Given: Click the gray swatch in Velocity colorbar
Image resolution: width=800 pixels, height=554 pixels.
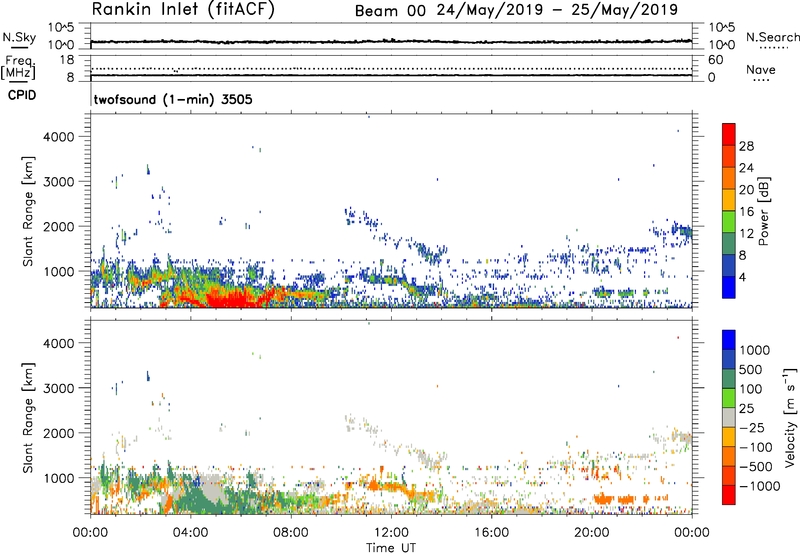Looking at the screenshot, I should coord(729,417).
